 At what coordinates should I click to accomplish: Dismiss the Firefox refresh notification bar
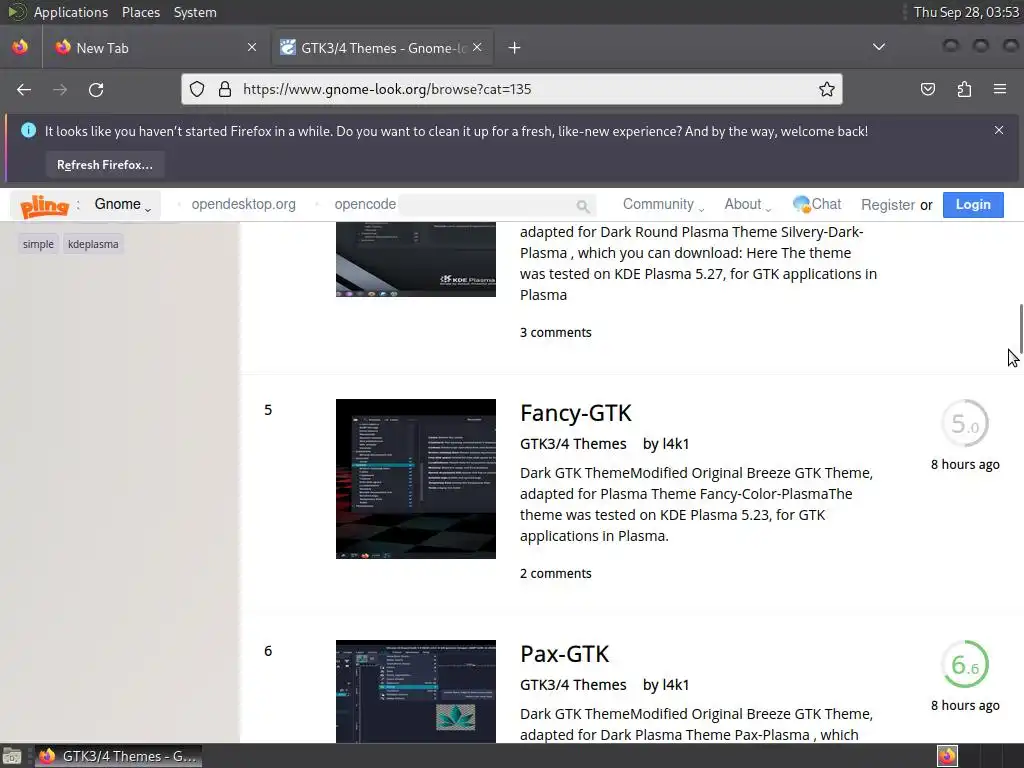[999, 130]
